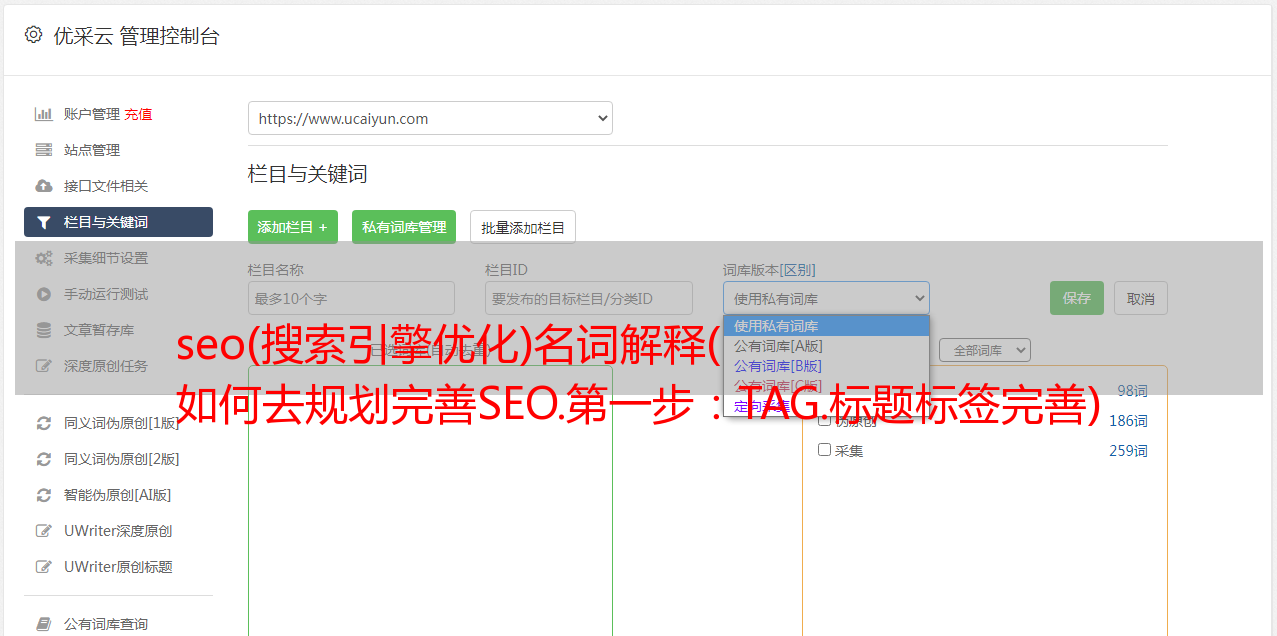
Task: Open 账户管理 via its bar chart icon
Action: pyautogui.click(x=44, y=114)
